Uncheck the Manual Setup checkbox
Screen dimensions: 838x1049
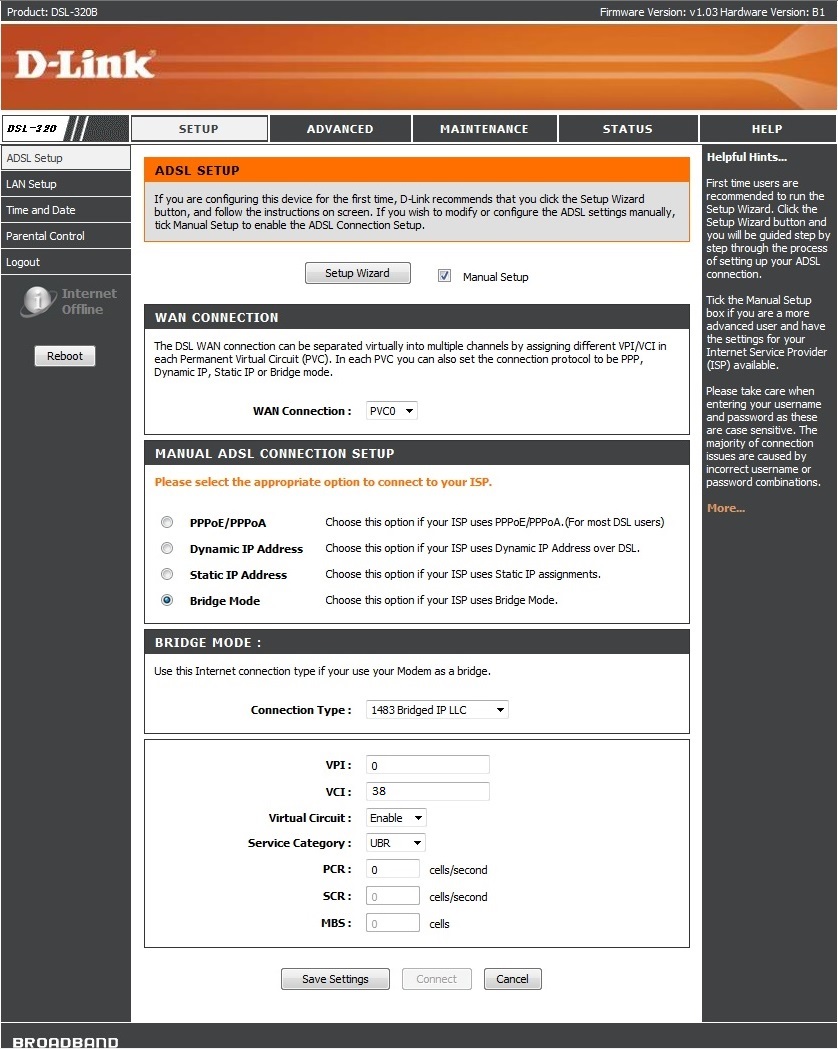click(x=444, y=275)
